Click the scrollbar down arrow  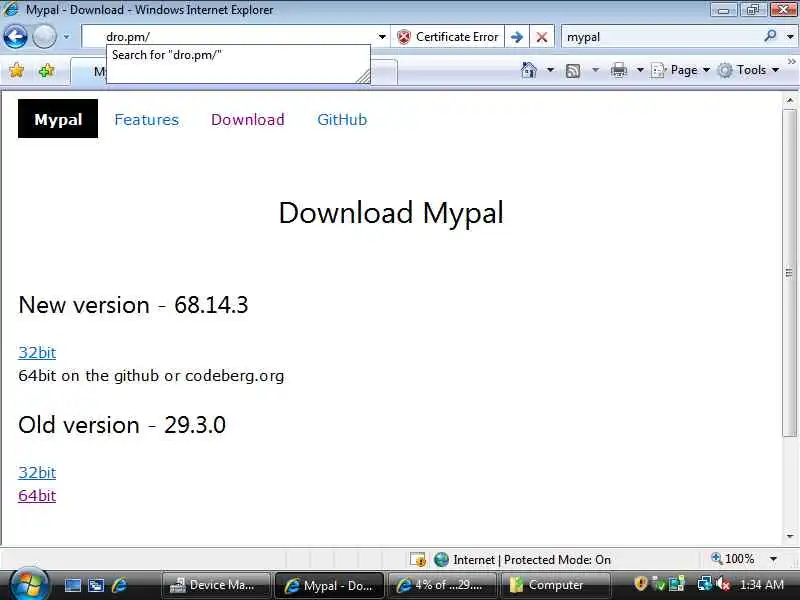click(x=790, y=536)
